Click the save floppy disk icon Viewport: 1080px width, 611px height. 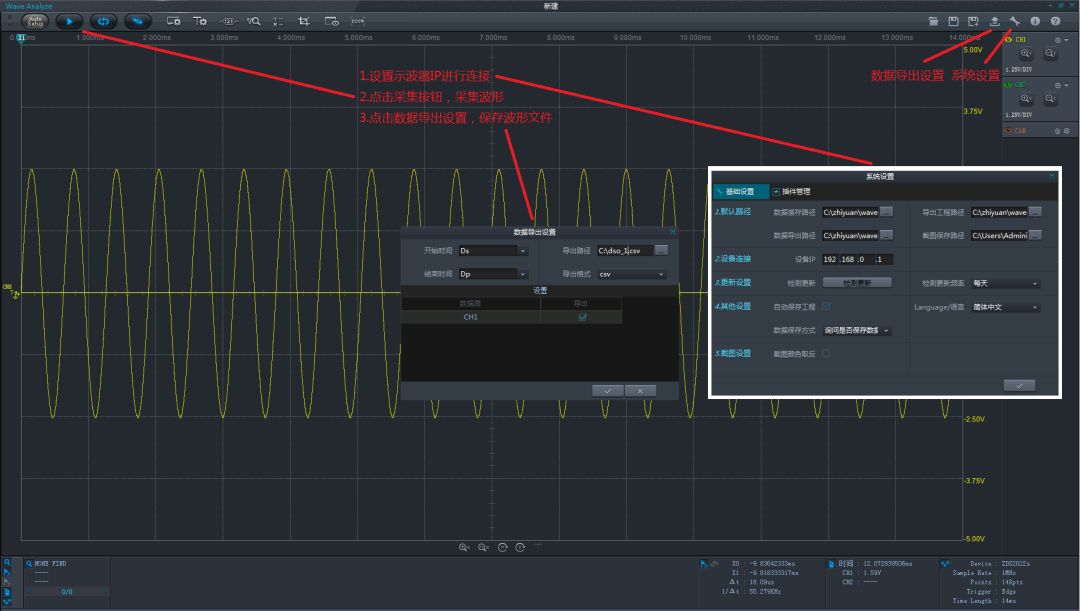[x=953, y=20]
